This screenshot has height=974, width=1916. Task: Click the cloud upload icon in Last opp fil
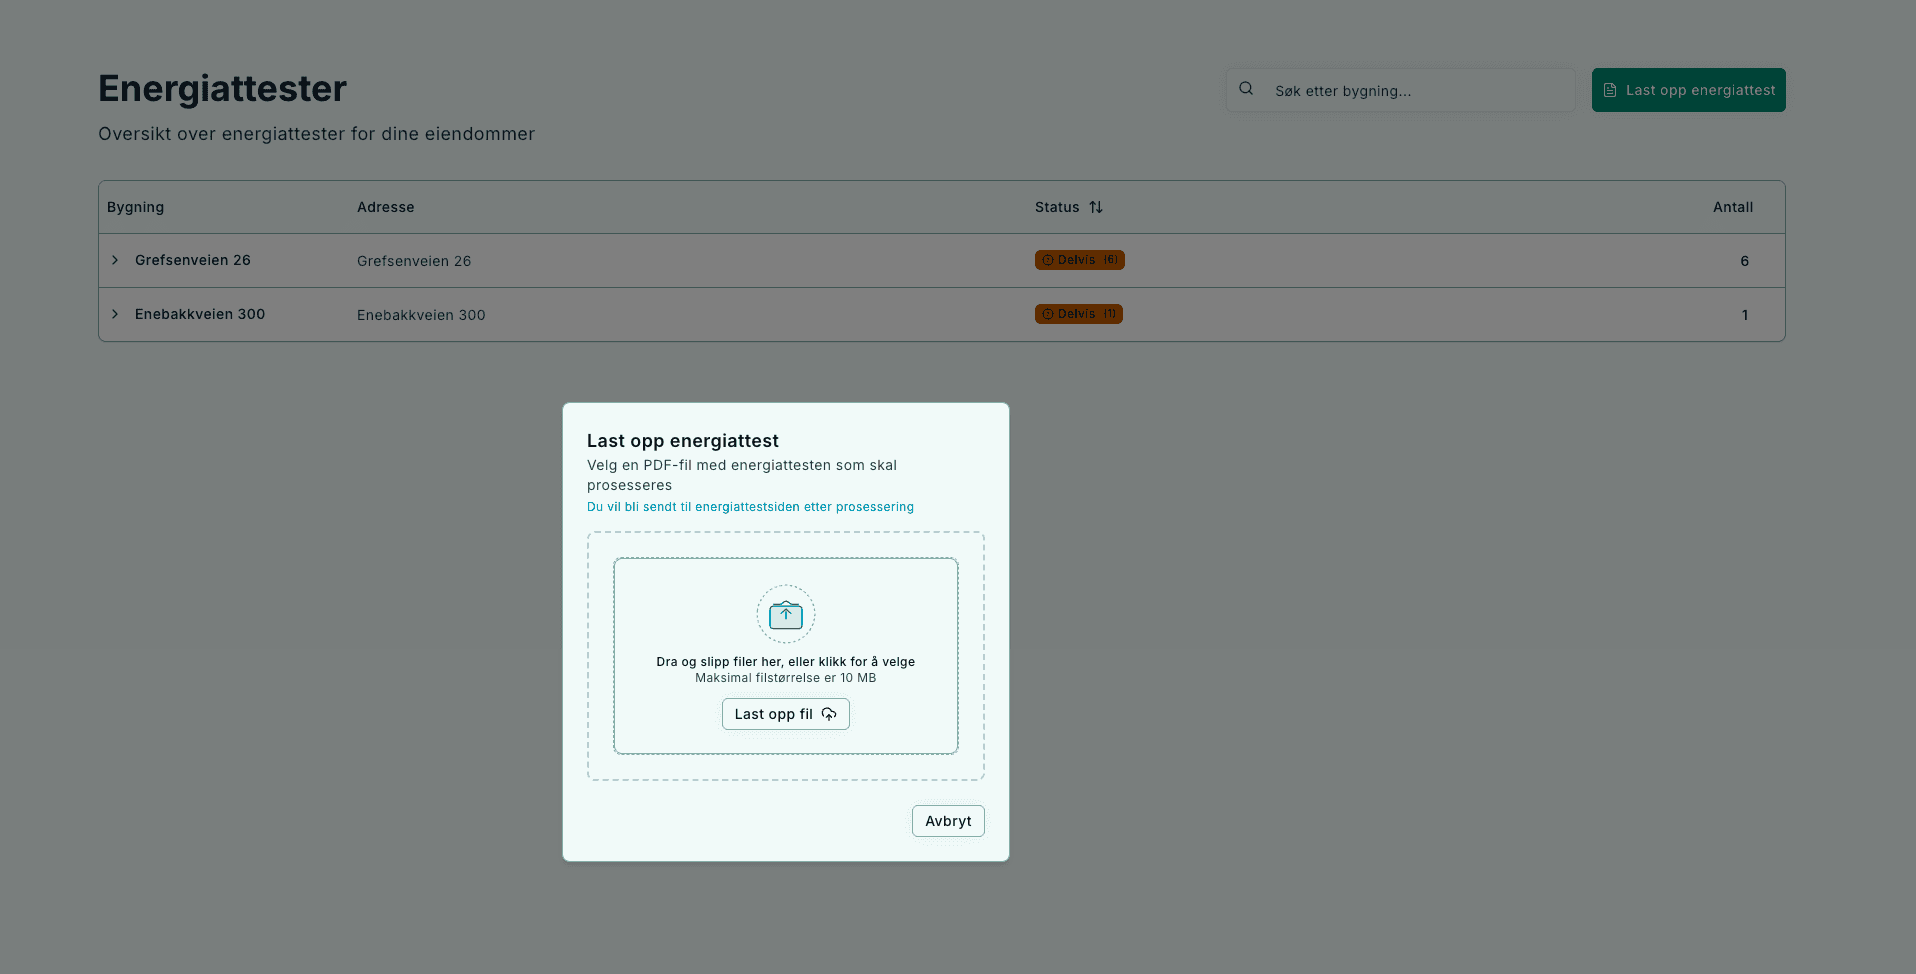[828, 714]
